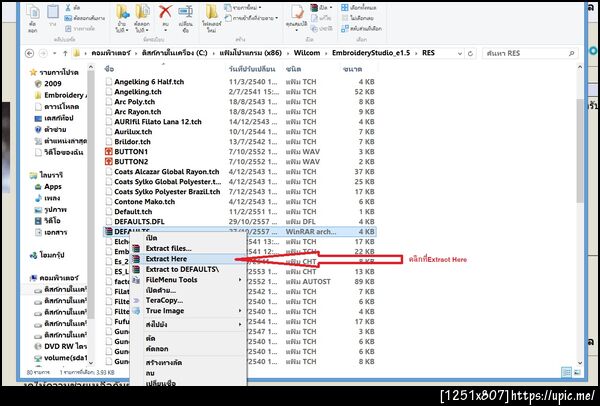Sort by the Date modified column header
Viewport: 600px width, 406px height.
tap(253, 69)
